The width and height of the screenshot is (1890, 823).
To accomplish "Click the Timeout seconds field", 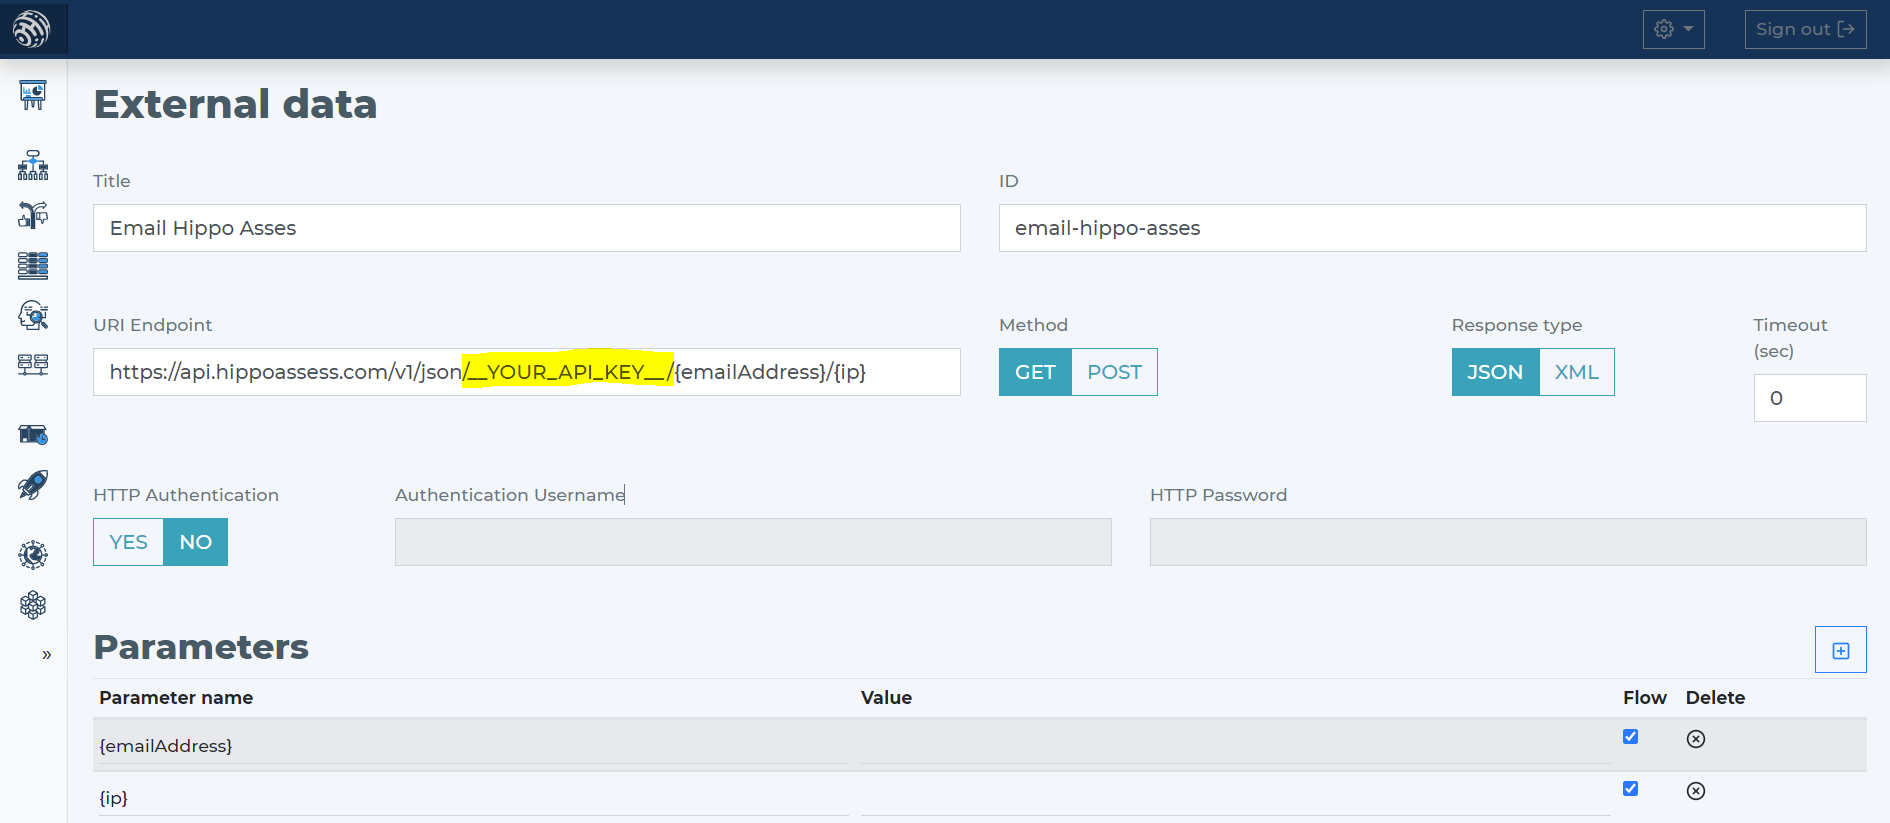I will [1810, 398].
